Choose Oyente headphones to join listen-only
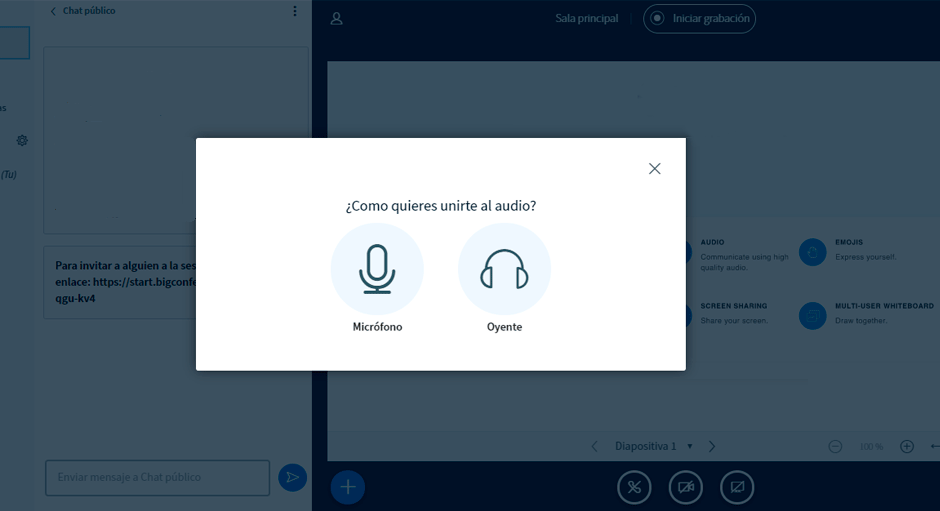 504,270
